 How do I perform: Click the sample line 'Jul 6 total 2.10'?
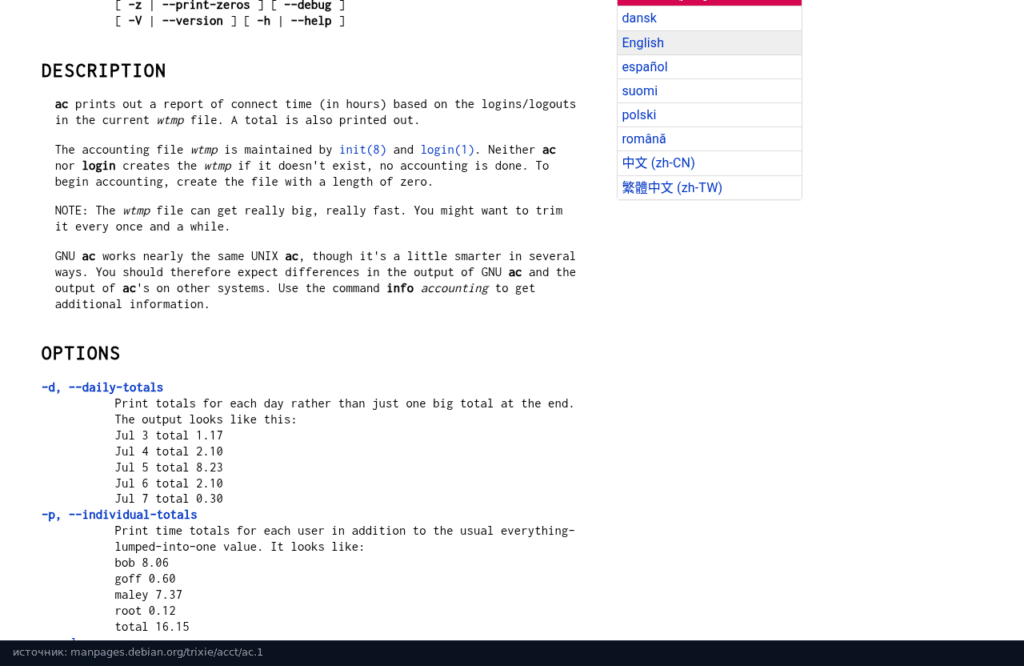(x=168, y=483)
